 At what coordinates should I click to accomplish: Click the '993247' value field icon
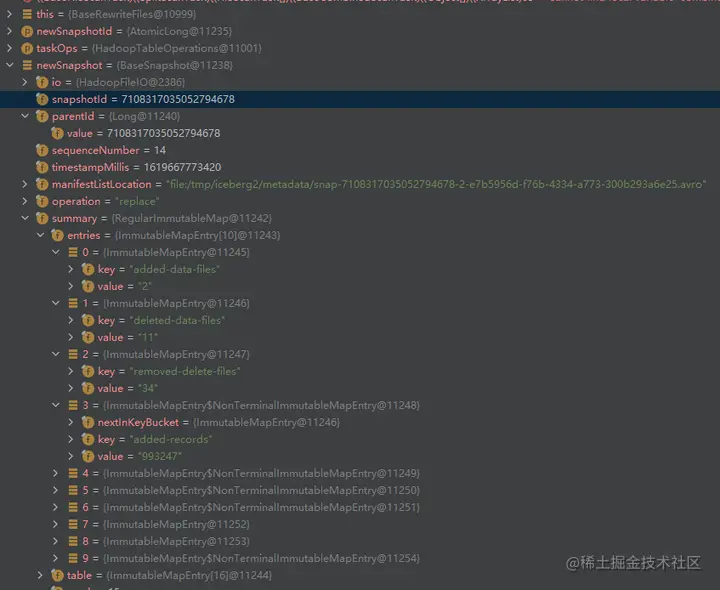pyautogui.click(x=88, y=456)
